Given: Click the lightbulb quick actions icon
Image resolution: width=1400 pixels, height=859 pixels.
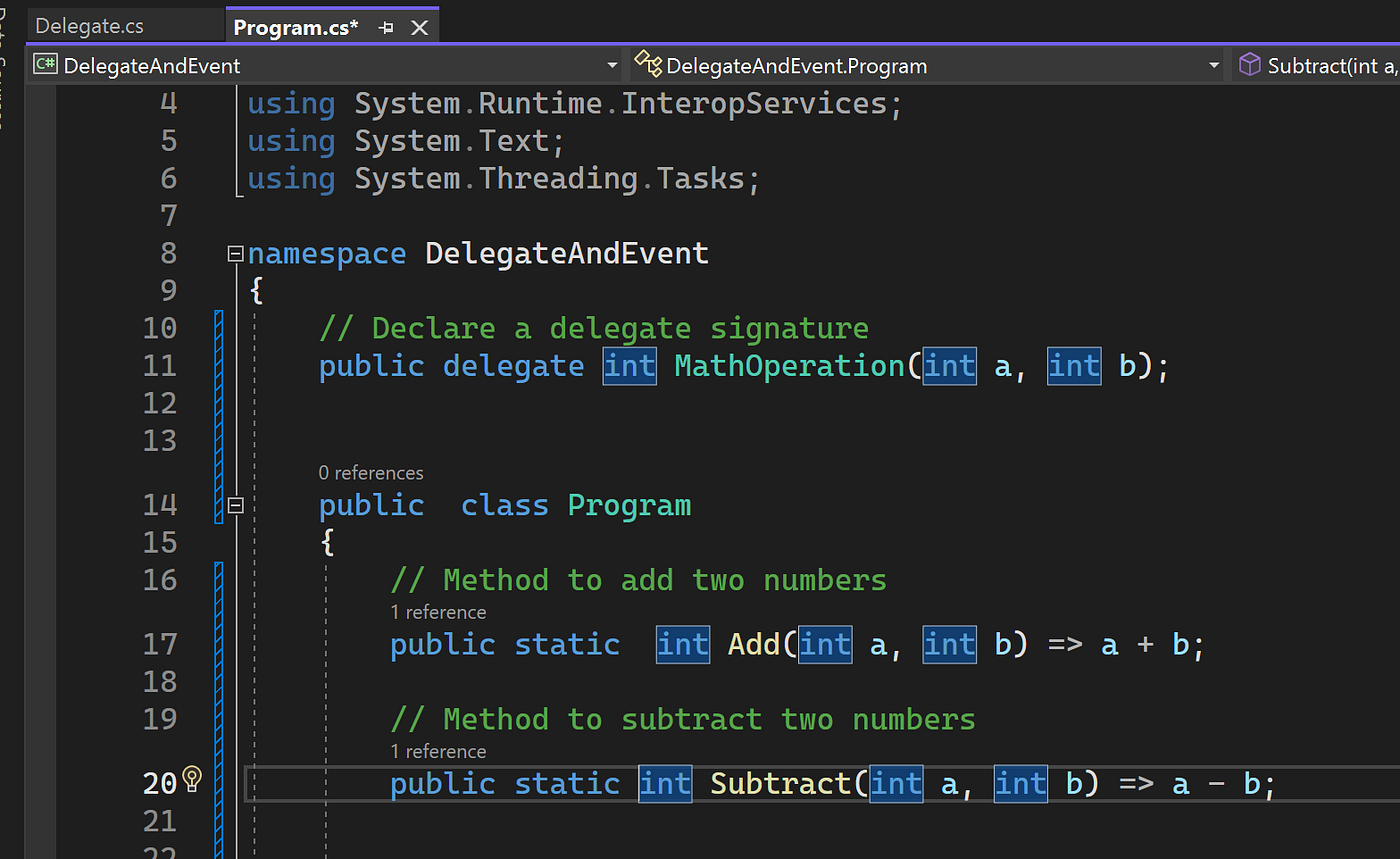Looking at the screenshot, I should 192,780.
